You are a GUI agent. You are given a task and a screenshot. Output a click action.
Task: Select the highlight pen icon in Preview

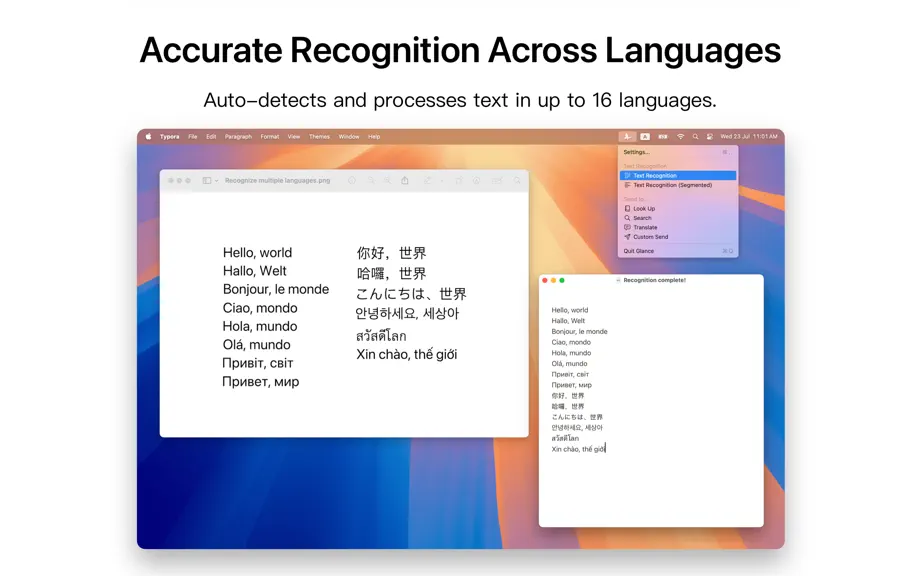point(428,180)
